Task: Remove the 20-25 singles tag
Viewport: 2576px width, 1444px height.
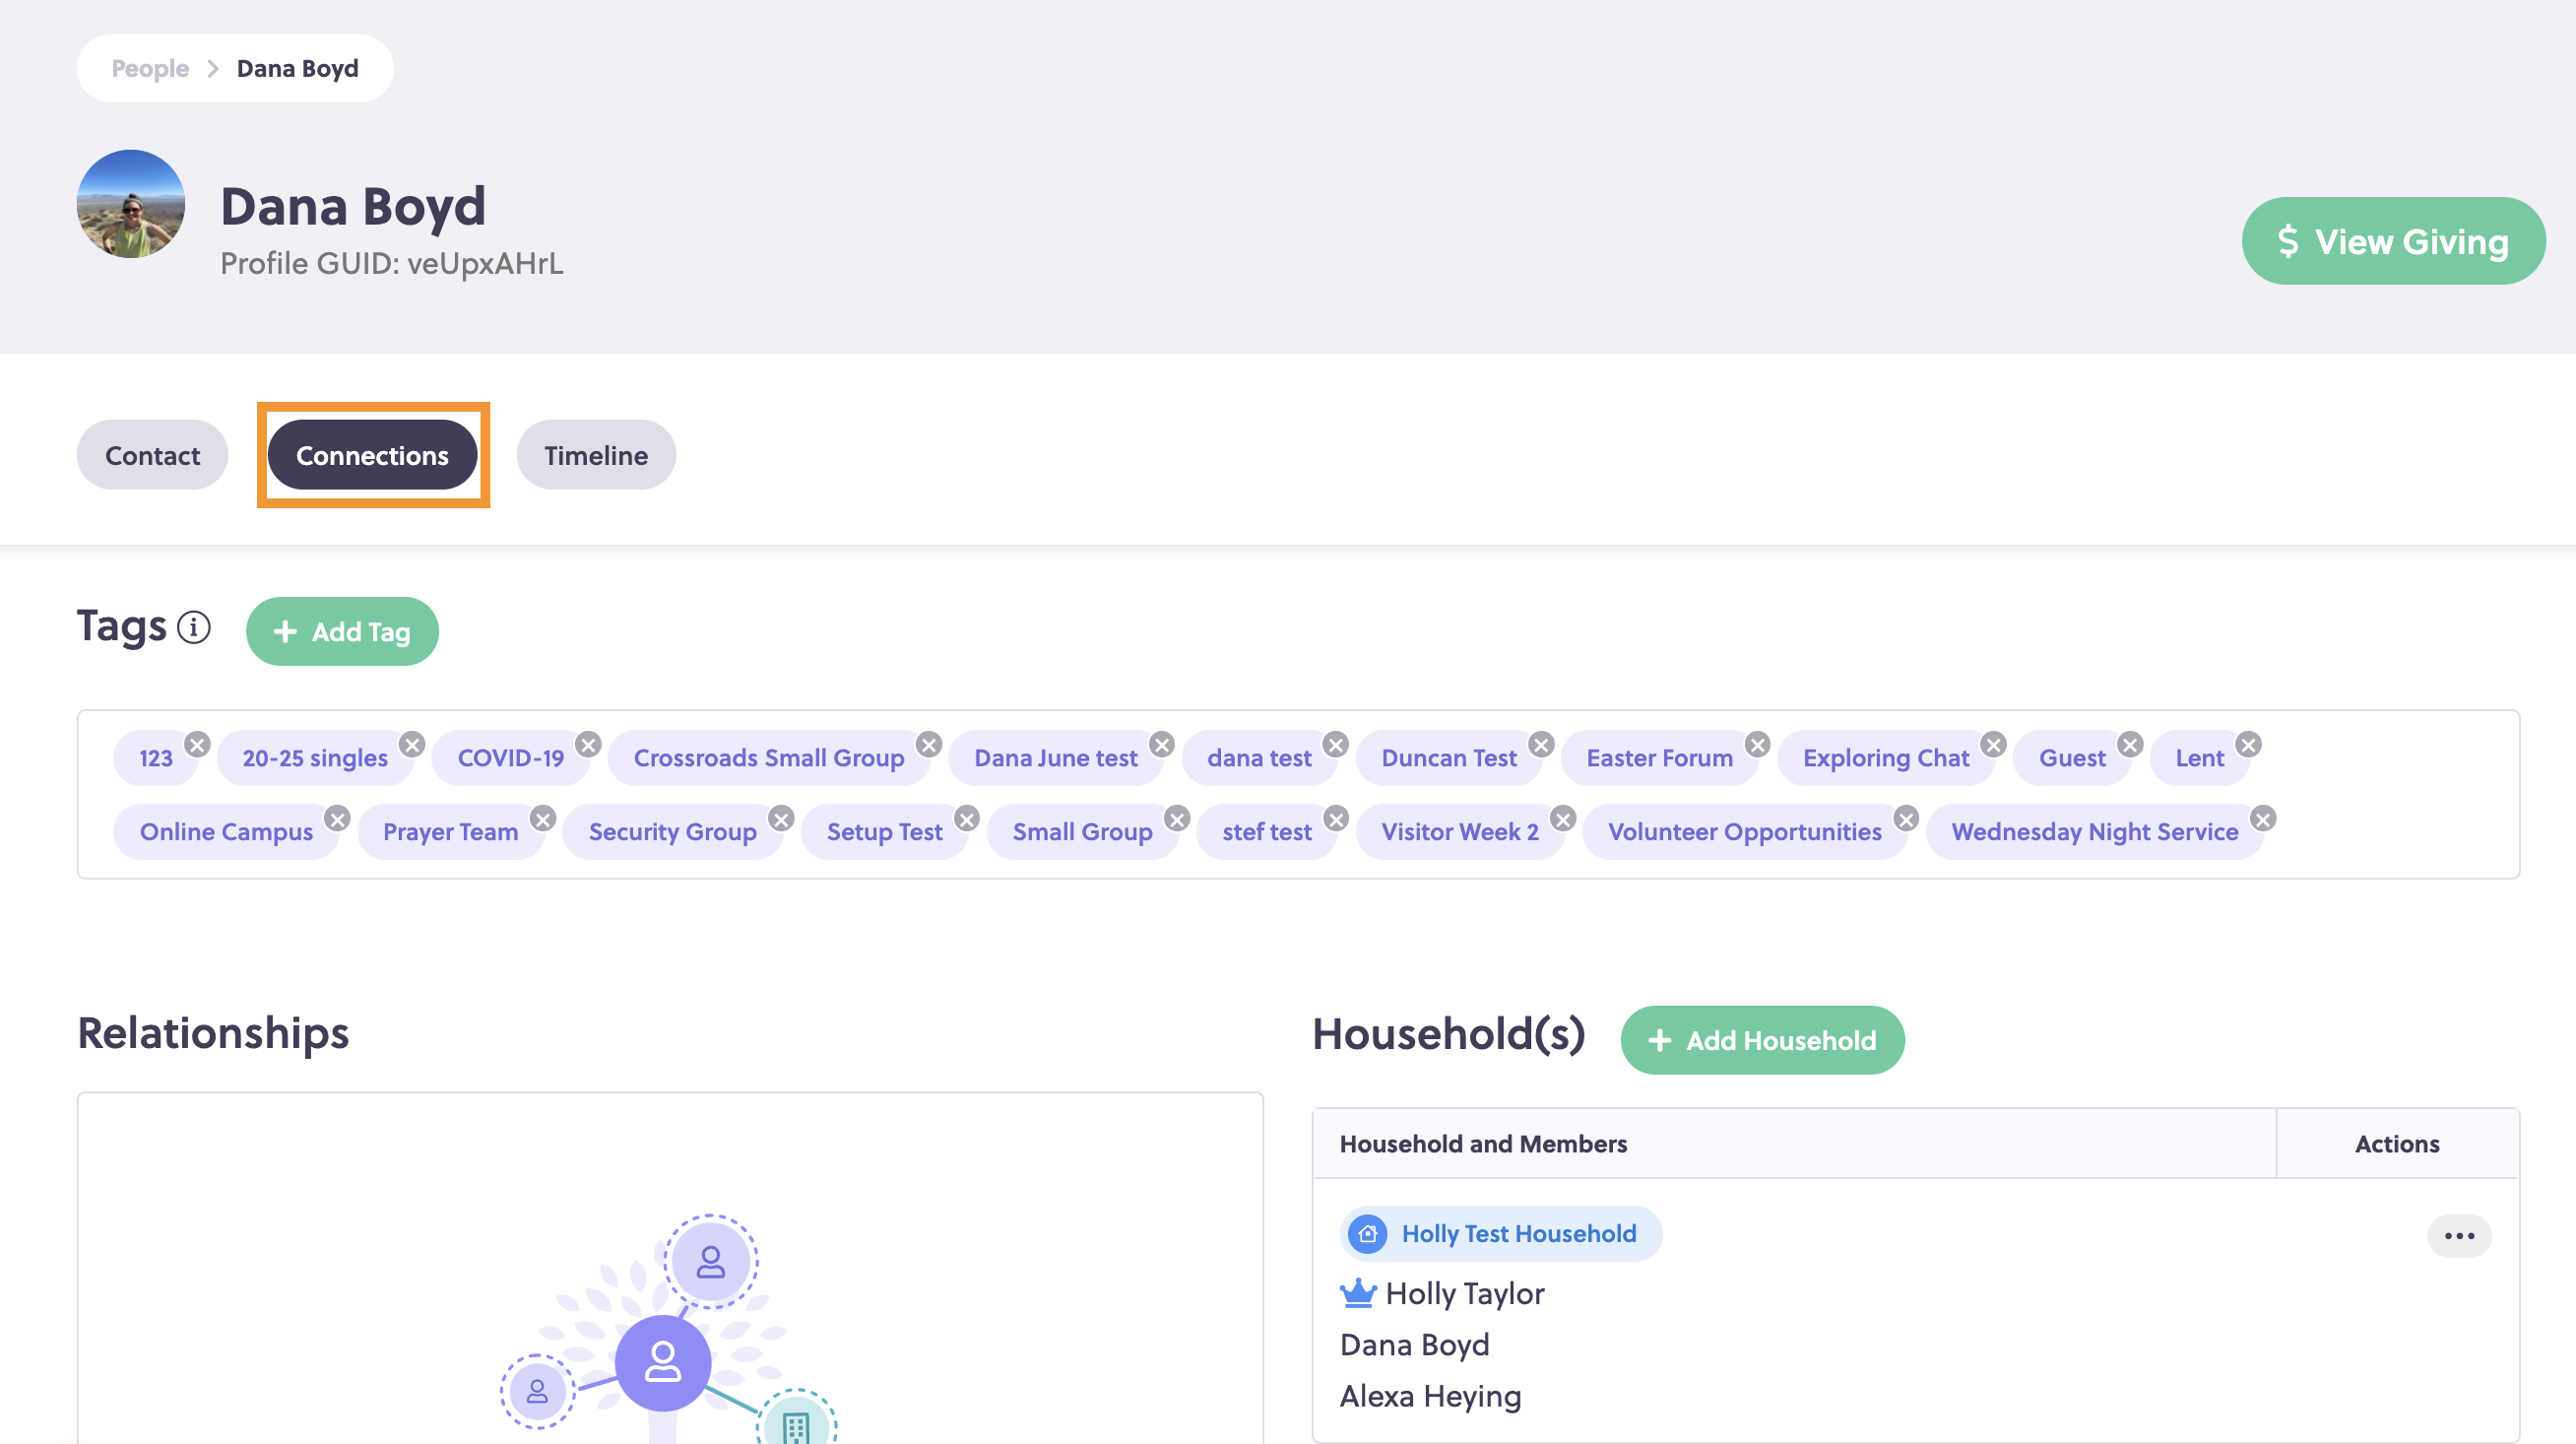Action: (x=412, y=745)
